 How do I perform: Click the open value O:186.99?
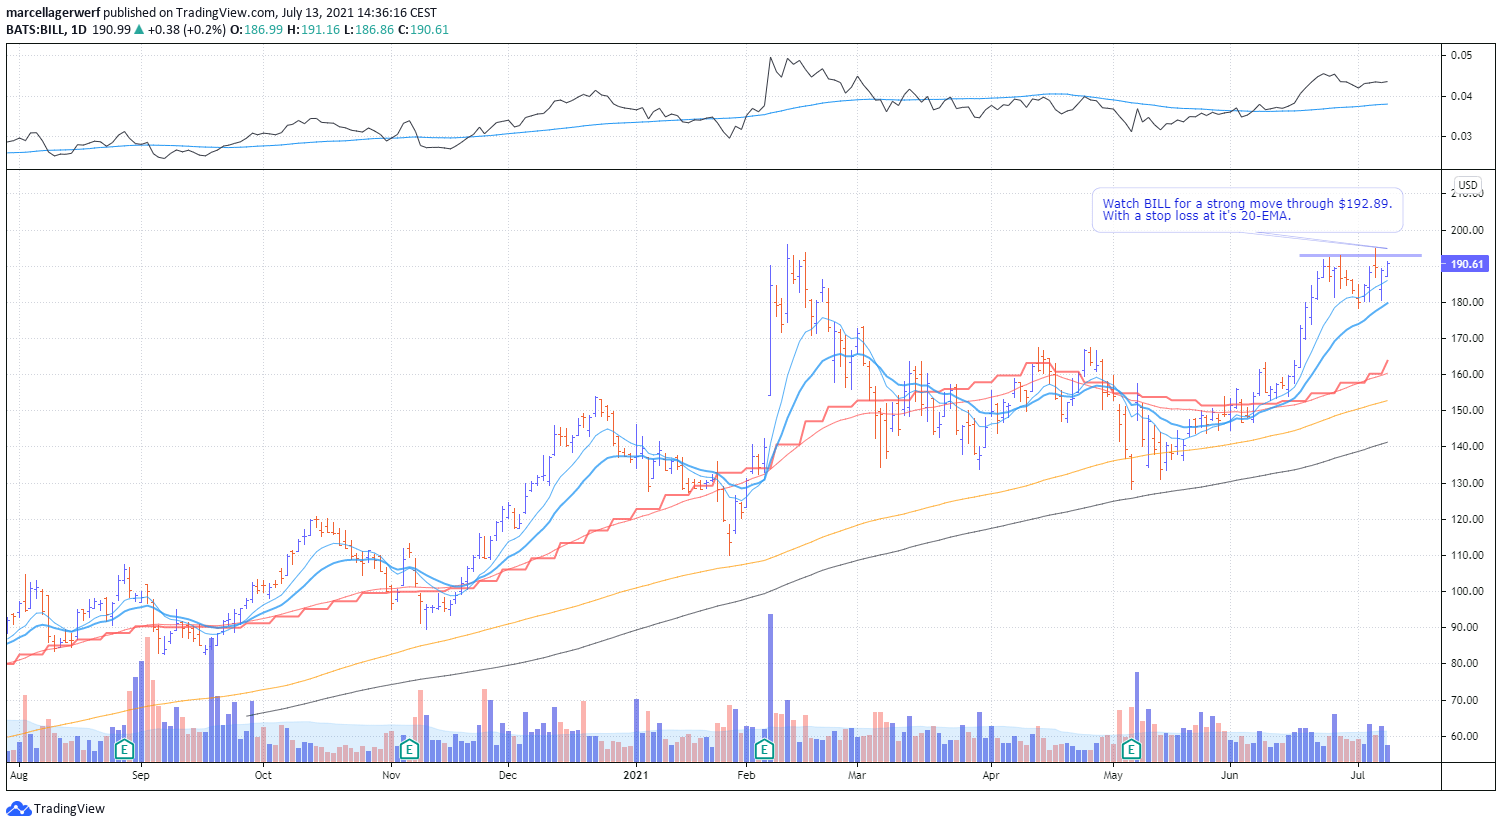(x=256, y=29)
